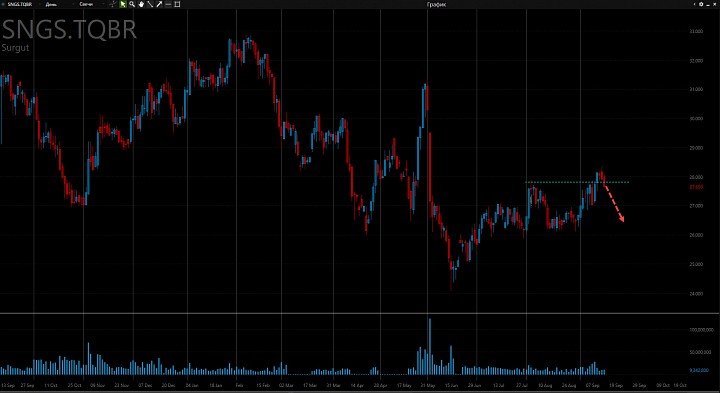Click the 29,000 price axis label
The width and height of the screenshot is (720, 393).
[x=697, y=148]
